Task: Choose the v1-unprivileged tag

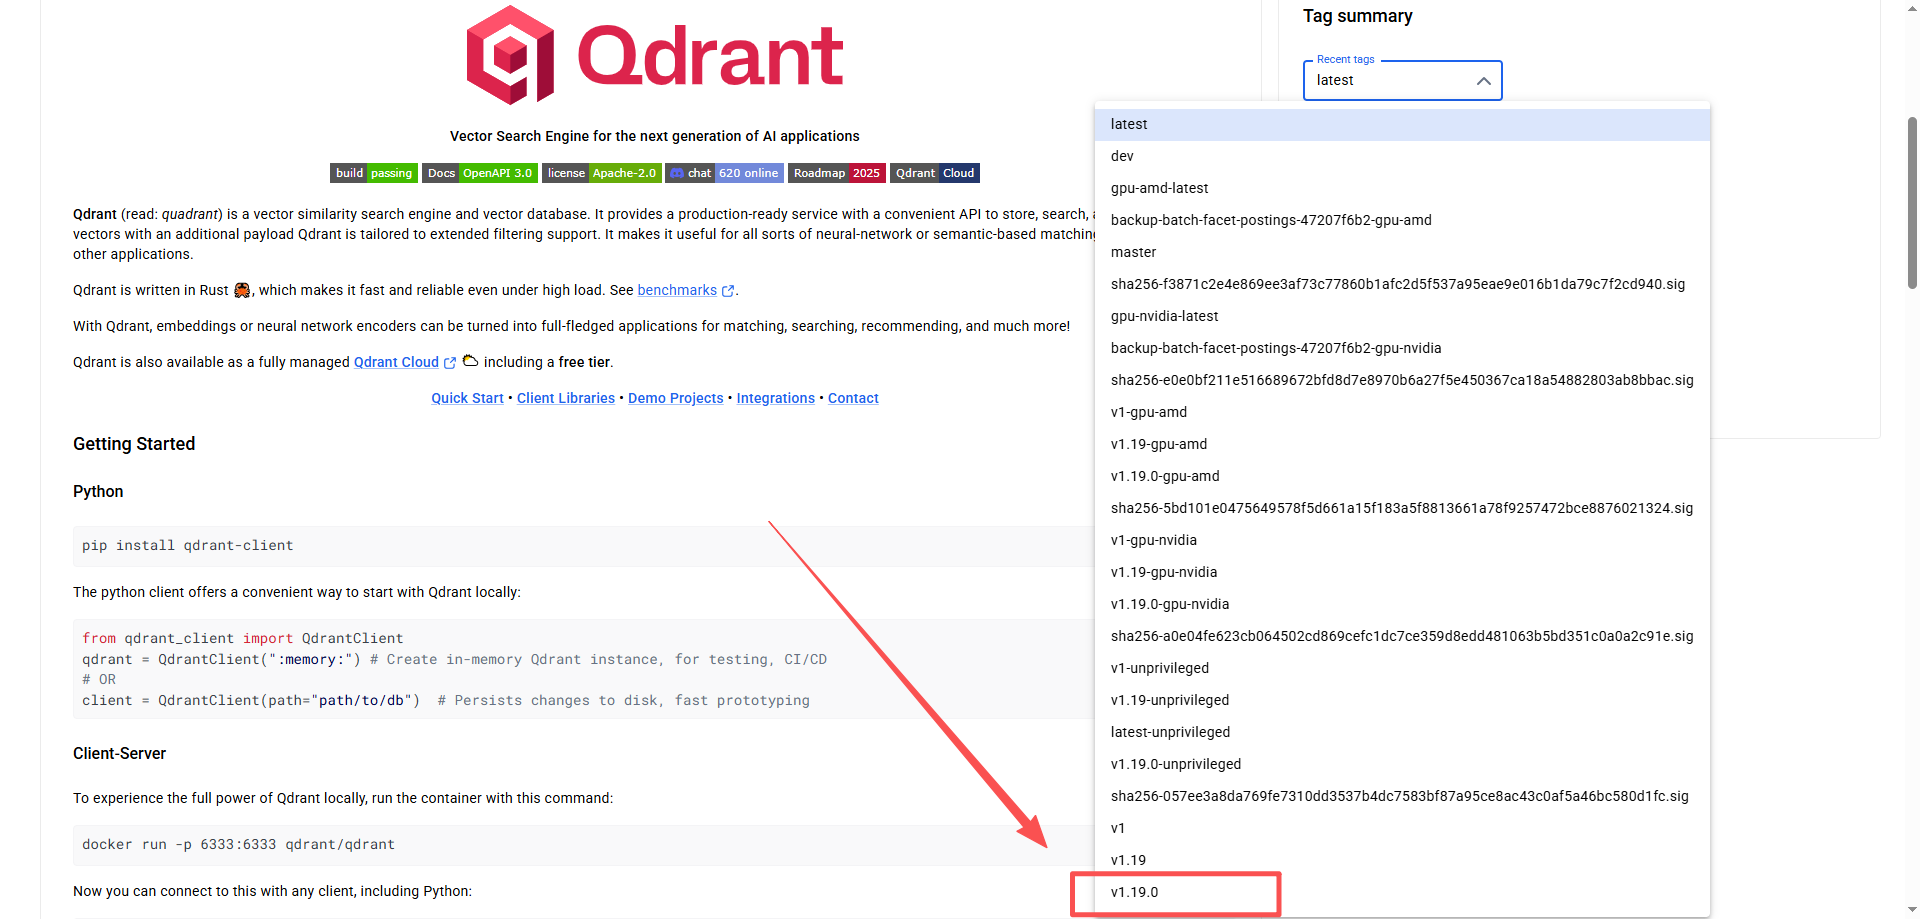Action: [x=1402, y=668]
